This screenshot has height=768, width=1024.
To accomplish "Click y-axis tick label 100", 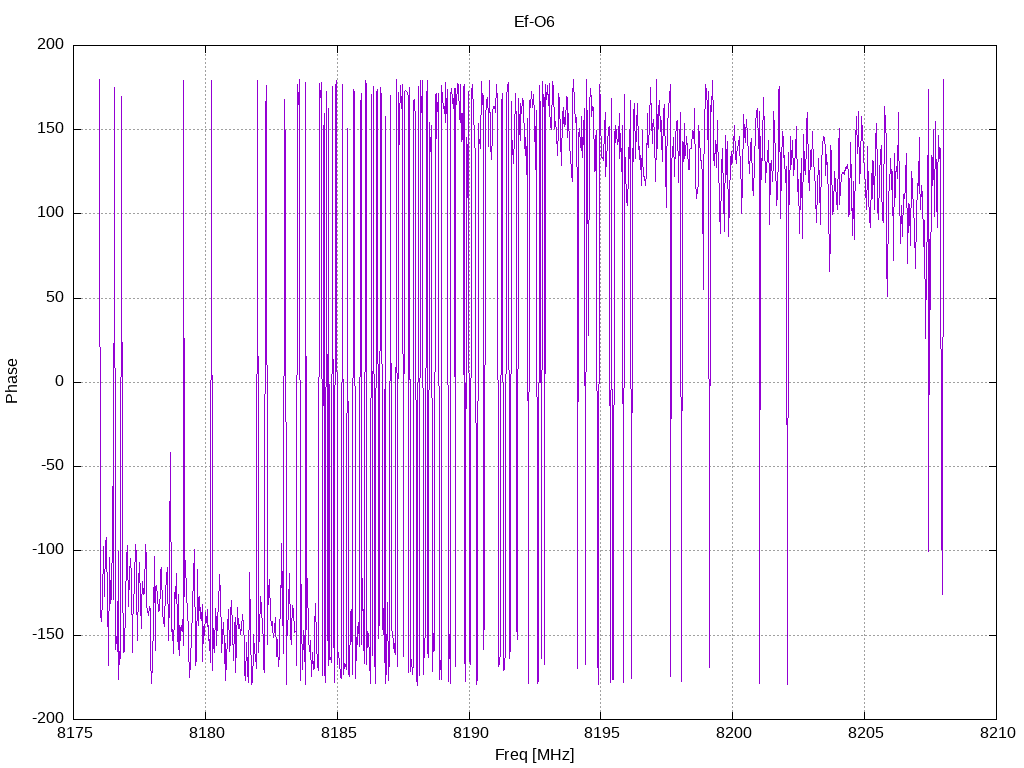I will pos(50,213).
